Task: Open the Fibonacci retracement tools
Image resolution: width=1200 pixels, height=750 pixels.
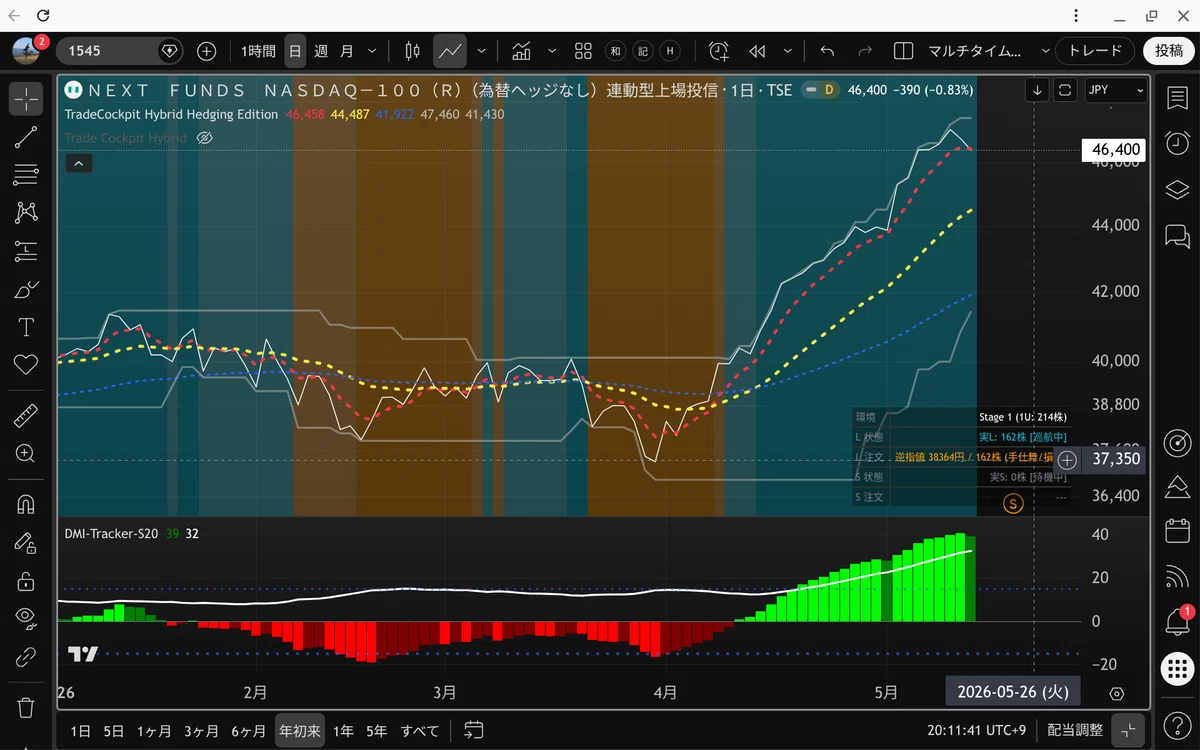Action: coord(26,175)
